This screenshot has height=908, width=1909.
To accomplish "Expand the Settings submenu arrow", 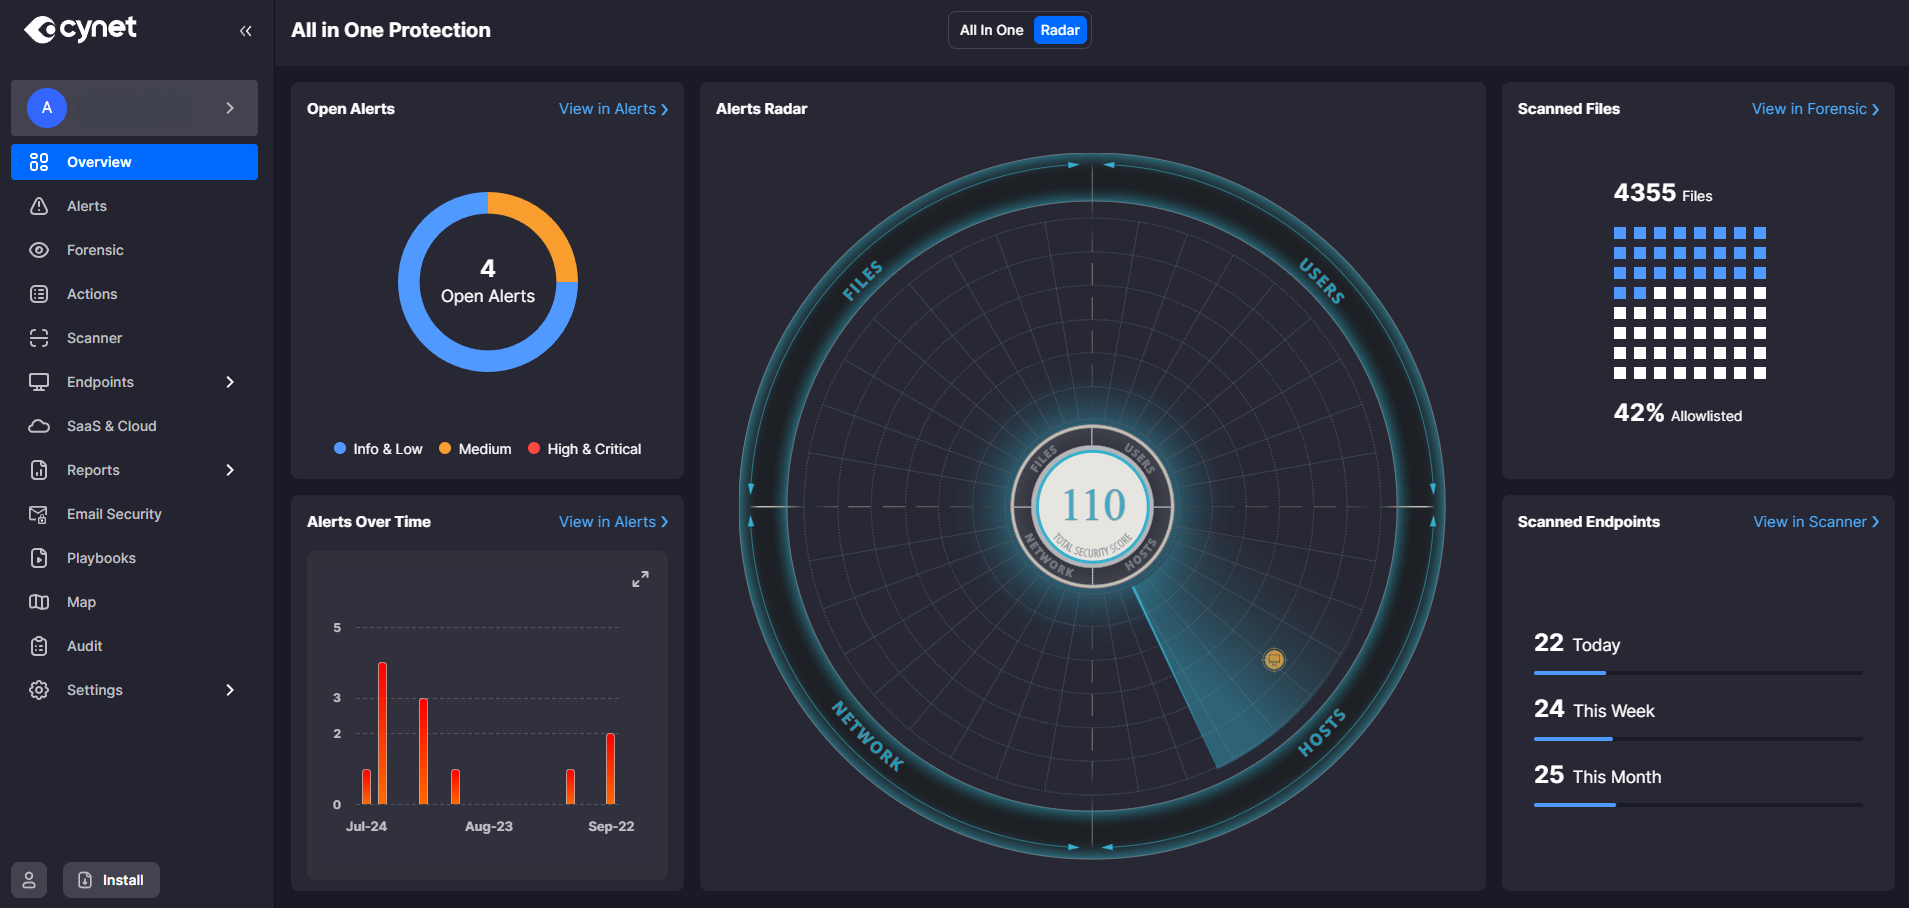I will (230, 690).
